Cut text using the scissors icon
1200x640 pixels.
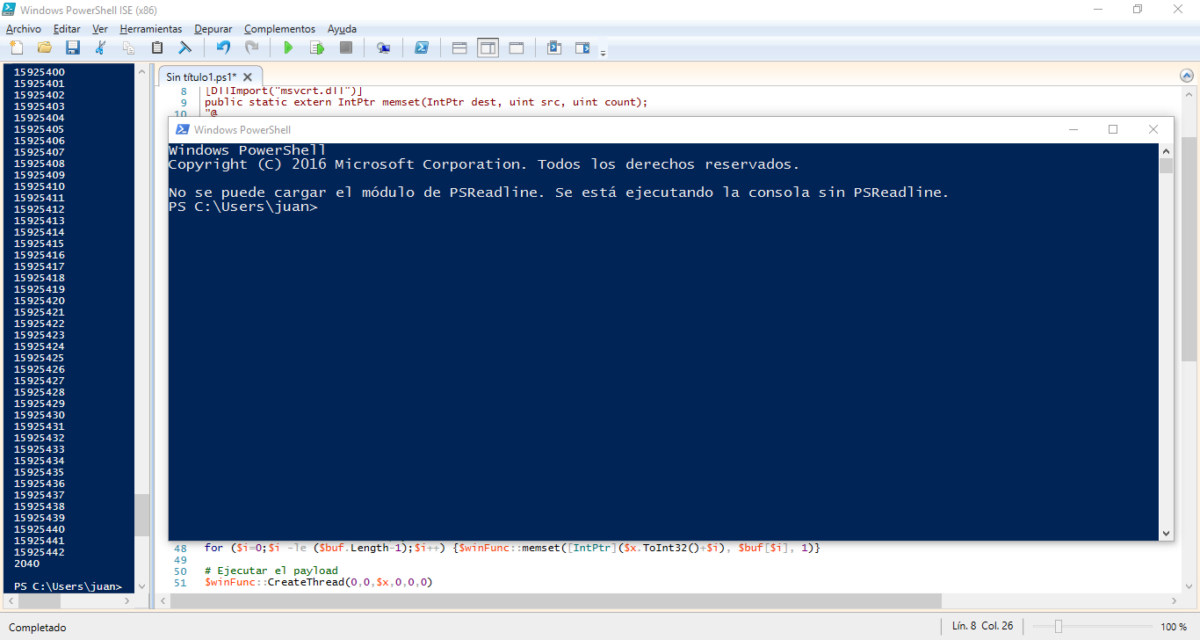tap(99, 47)
